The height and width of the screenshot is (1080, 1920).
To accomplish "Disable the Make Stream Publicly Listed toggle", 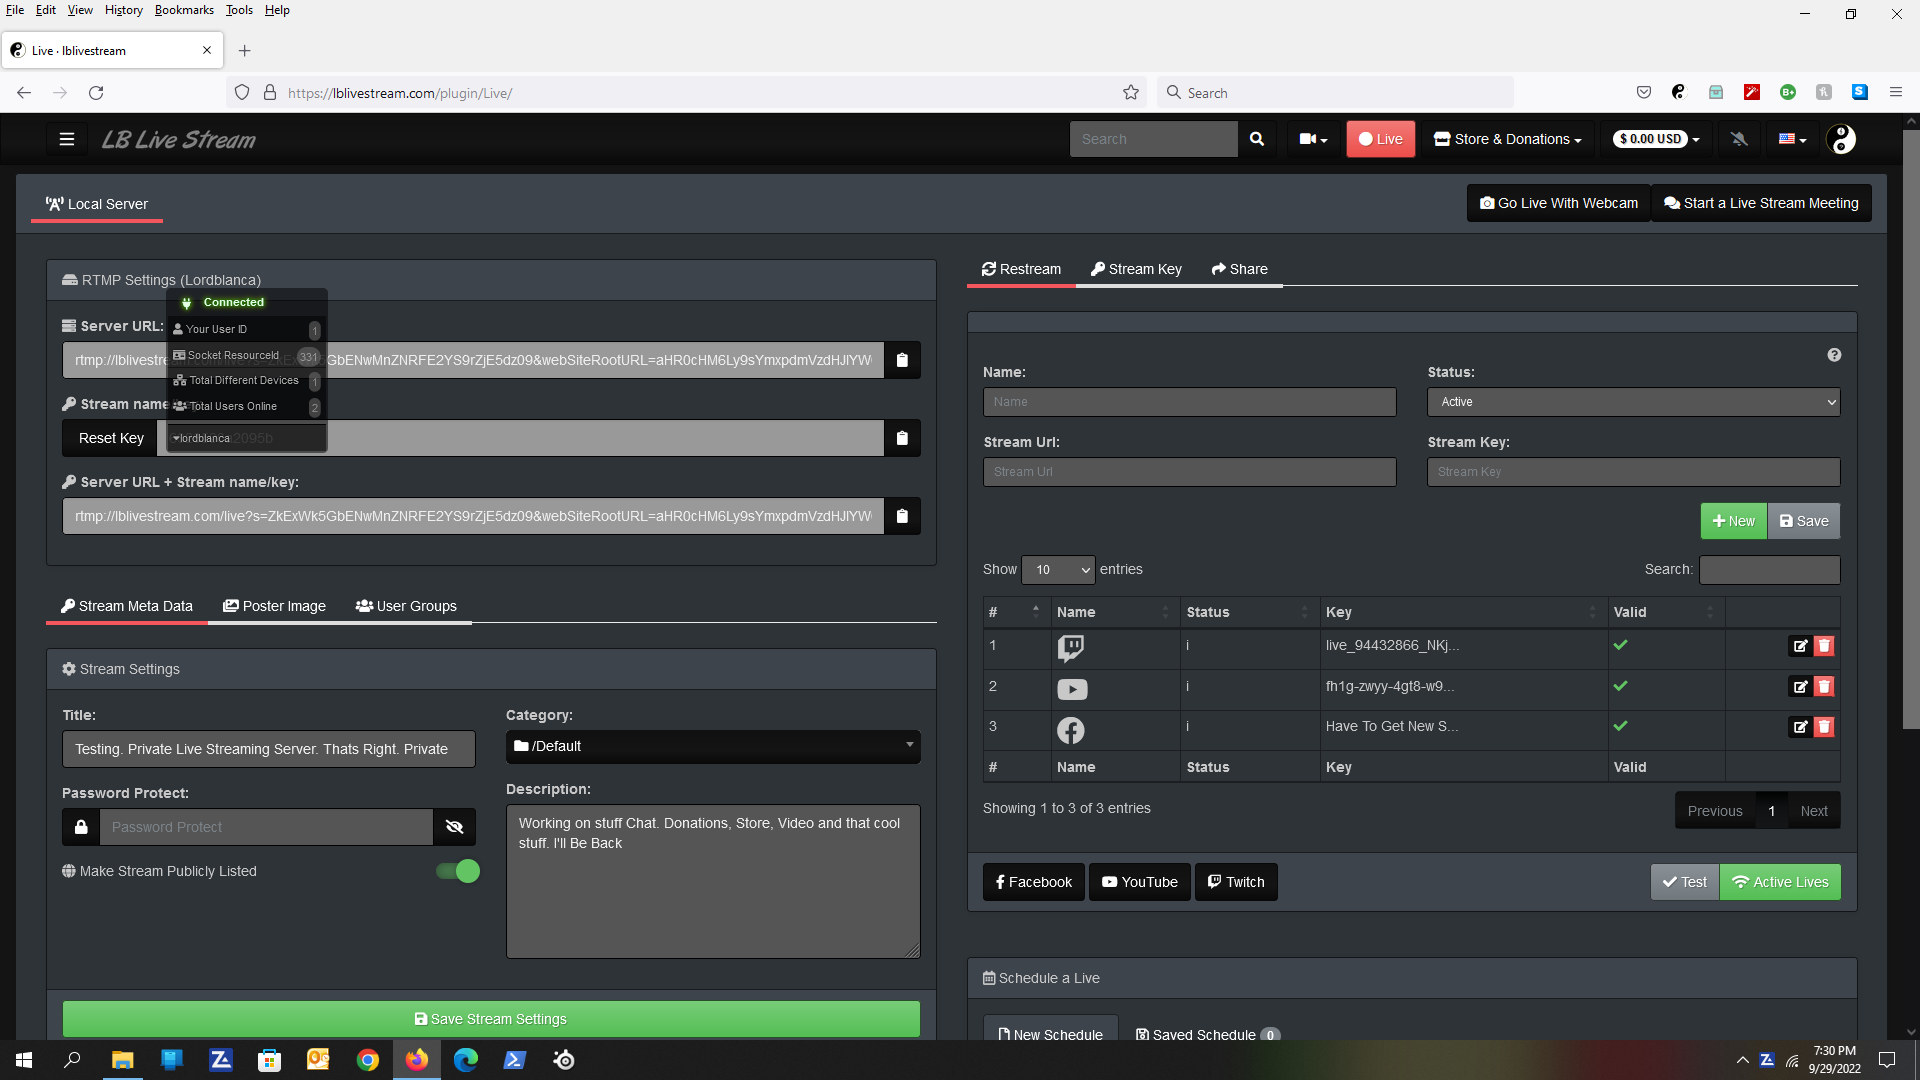I will (456, 871).
